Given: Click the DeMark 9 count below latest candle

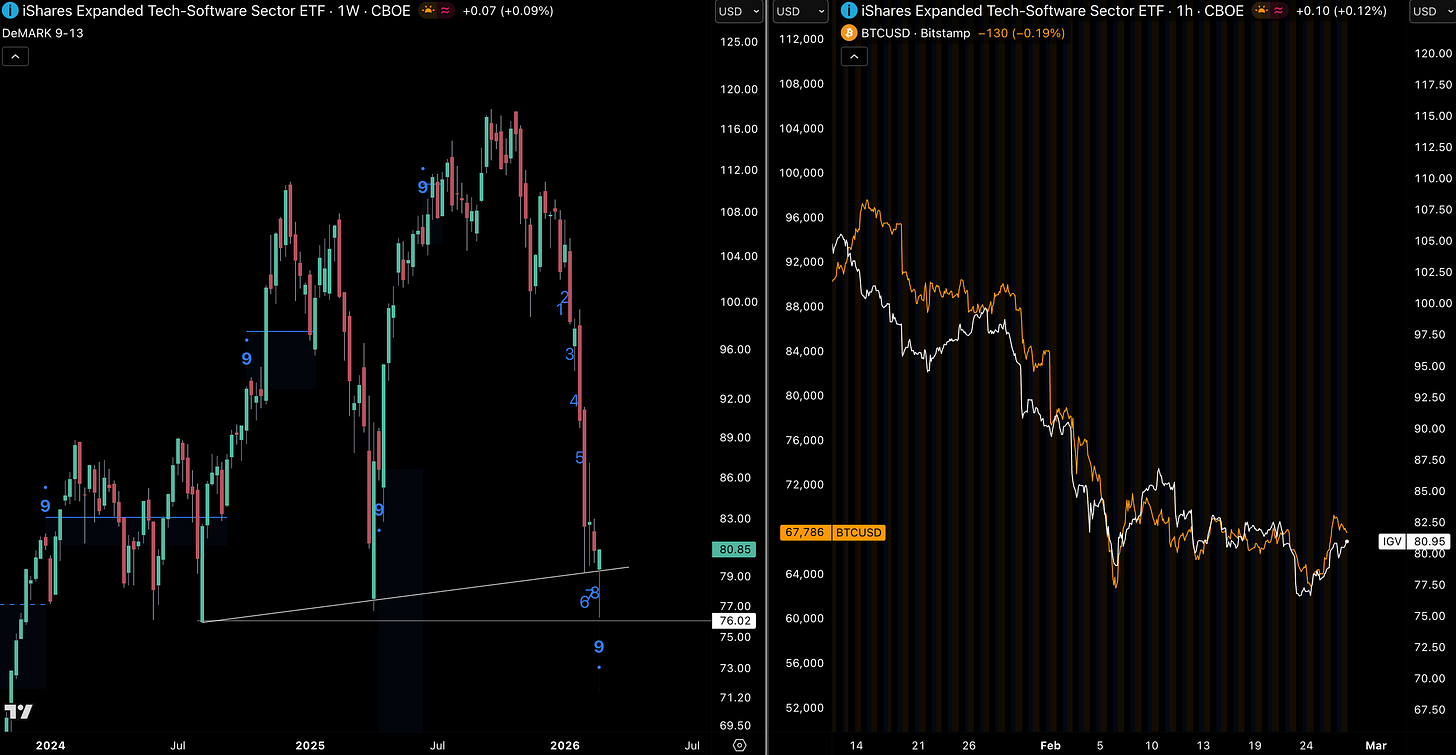Looking at the screenshot, I should (599, 647).
